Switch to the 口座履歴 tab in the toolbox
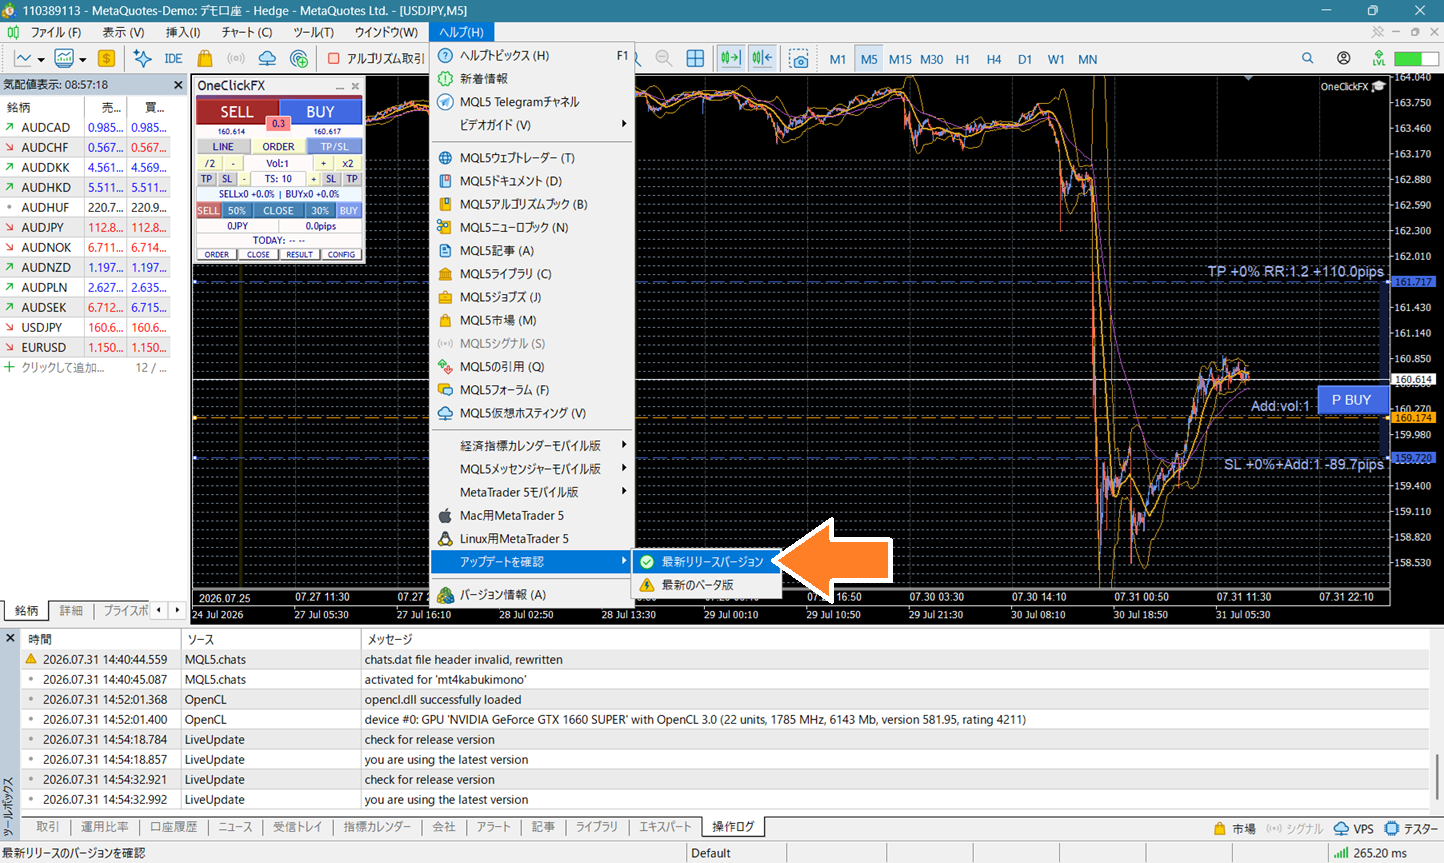This screenshot has height=863, width=1444. tap(173, 827)
